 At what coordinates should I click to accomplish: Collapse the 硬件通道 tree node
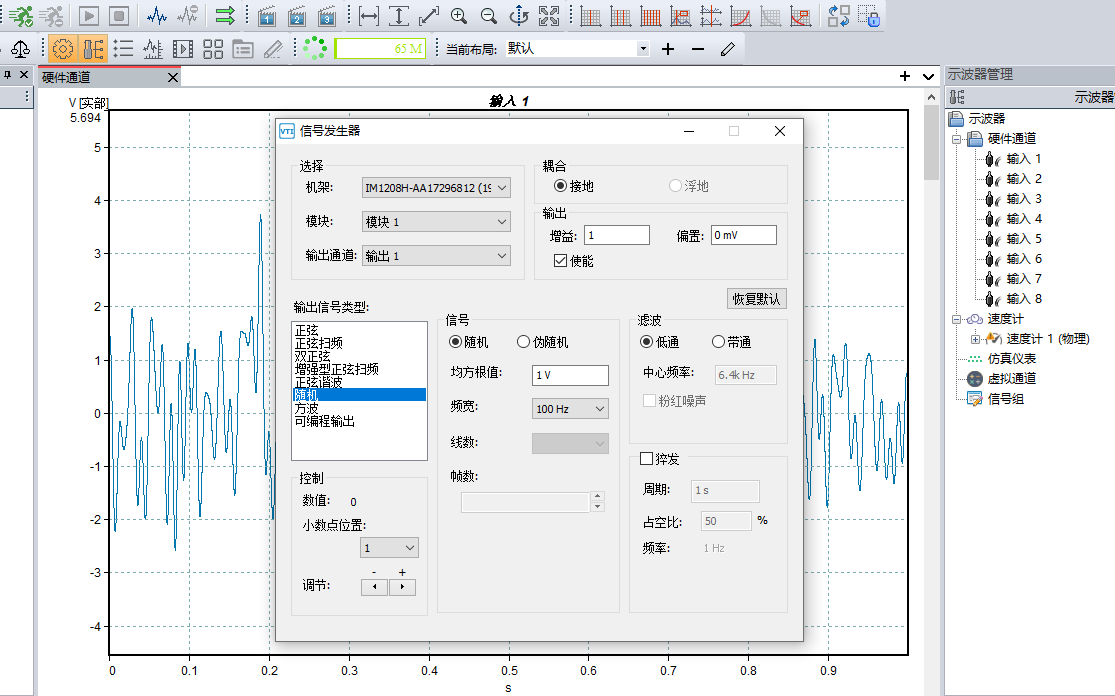click(x=956, y=139)
